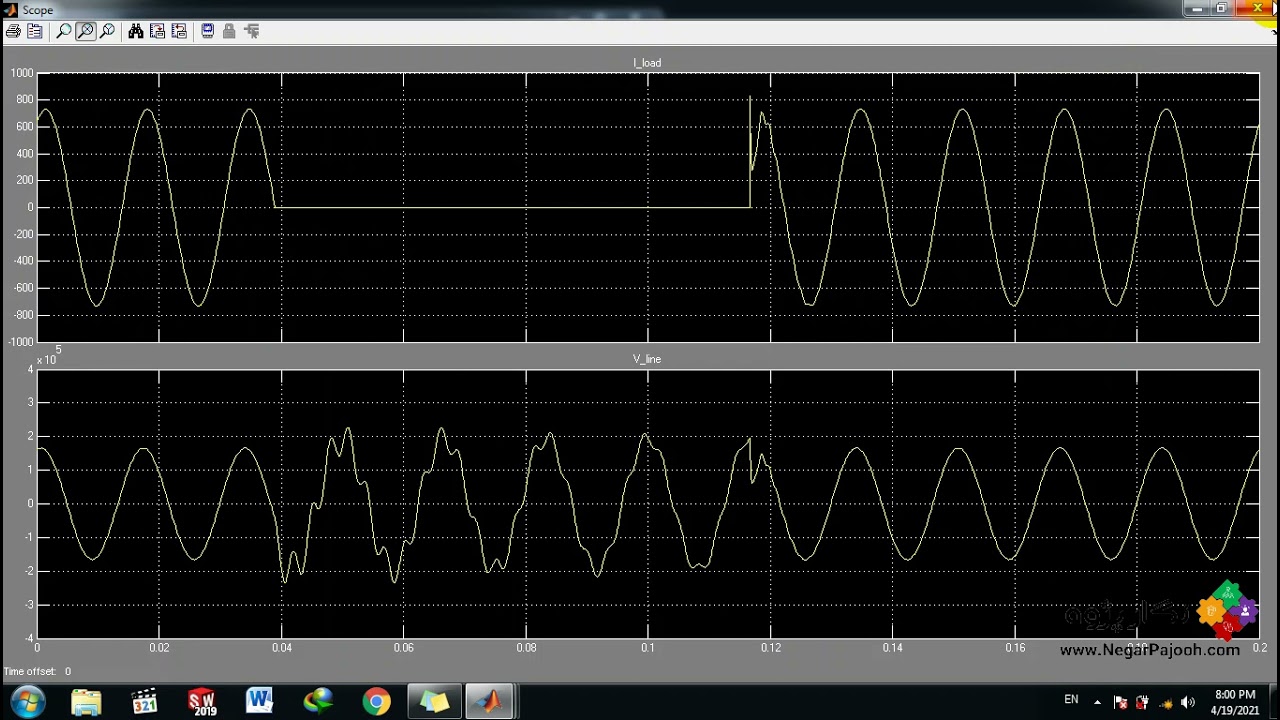1280x720 pixels.
Task: Open Windows Explorer from the taskbar
Action: point(86,702)
